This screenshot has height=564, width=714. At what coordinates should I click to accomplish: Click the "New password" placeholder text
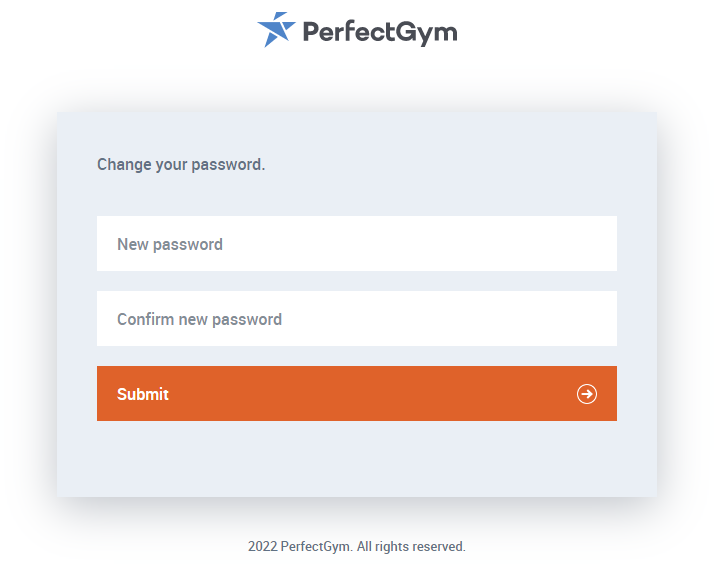[x=170, y=244]
